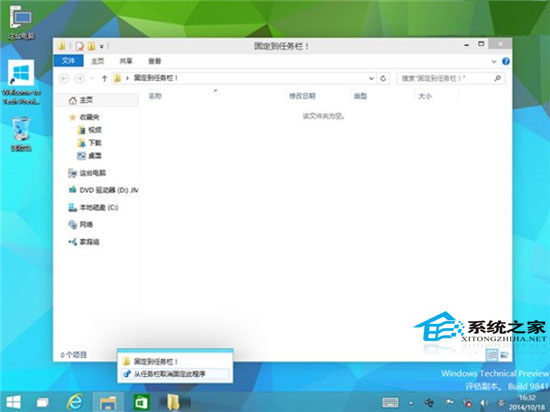This screenshot has height=412, width=550.
Task: Open Windows Store from taskbar
Action: [x=141, y=402]
